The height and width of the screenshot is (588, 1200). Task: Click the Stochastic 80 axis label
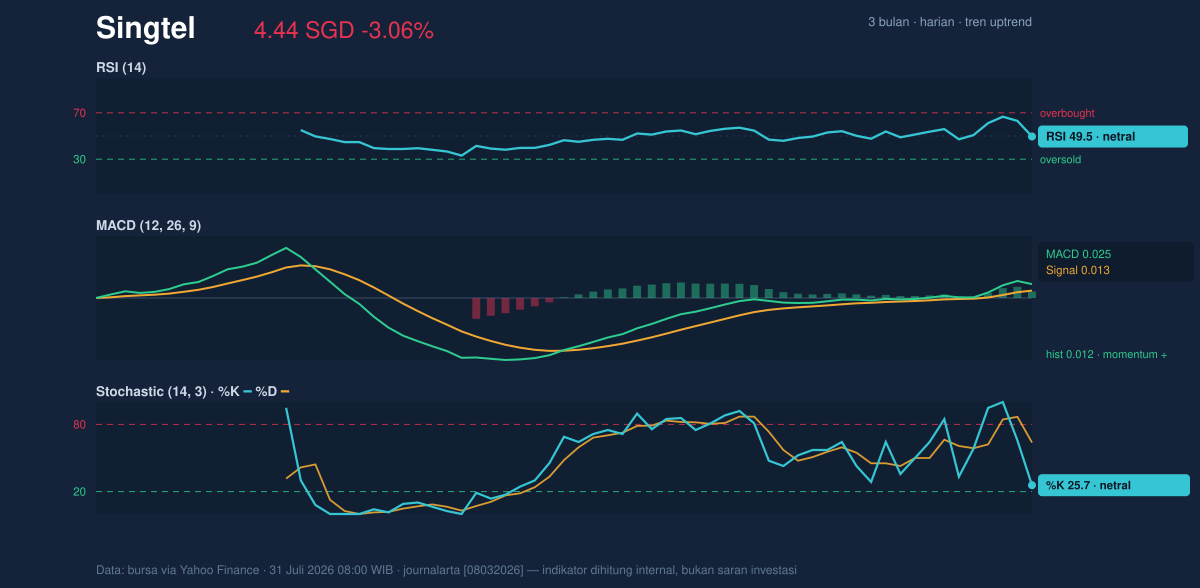pyautogui.click(x=80, y=425)
